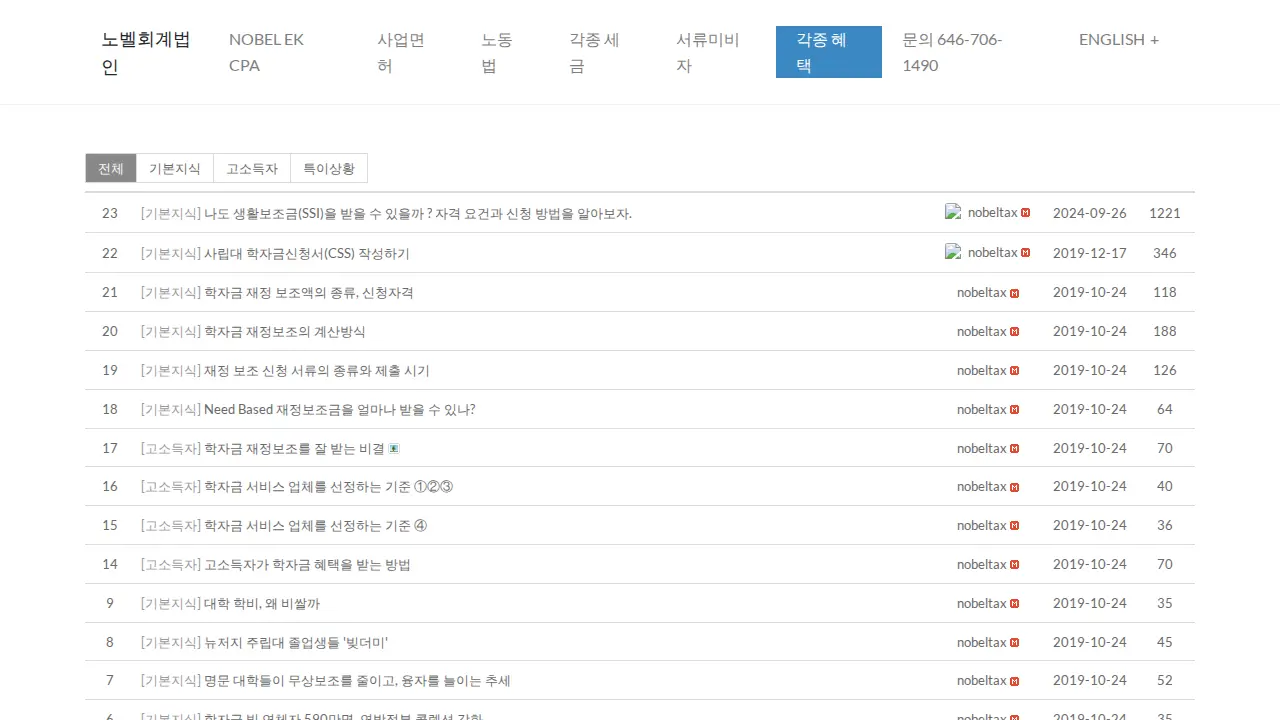
Task: Open the 각종 세금 menu
Action: click(x=602, y=52)
